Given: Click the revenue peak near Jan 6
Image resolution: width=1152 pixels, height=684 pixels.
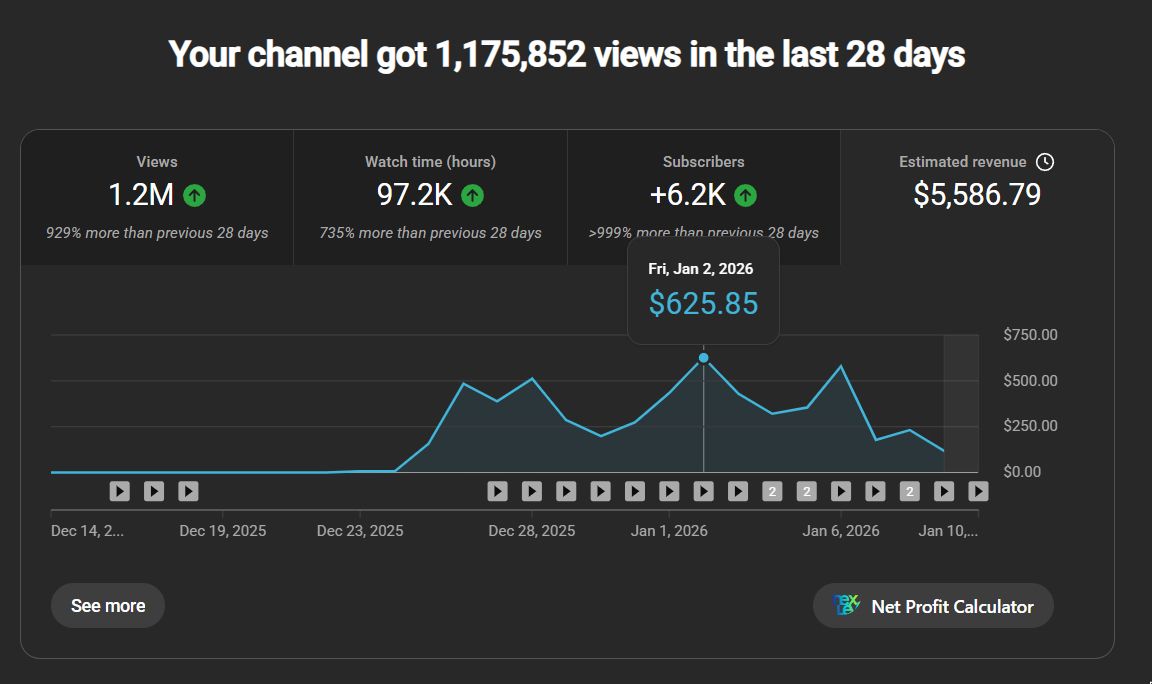Looking at the screenshot, I should tap(843, 367).
